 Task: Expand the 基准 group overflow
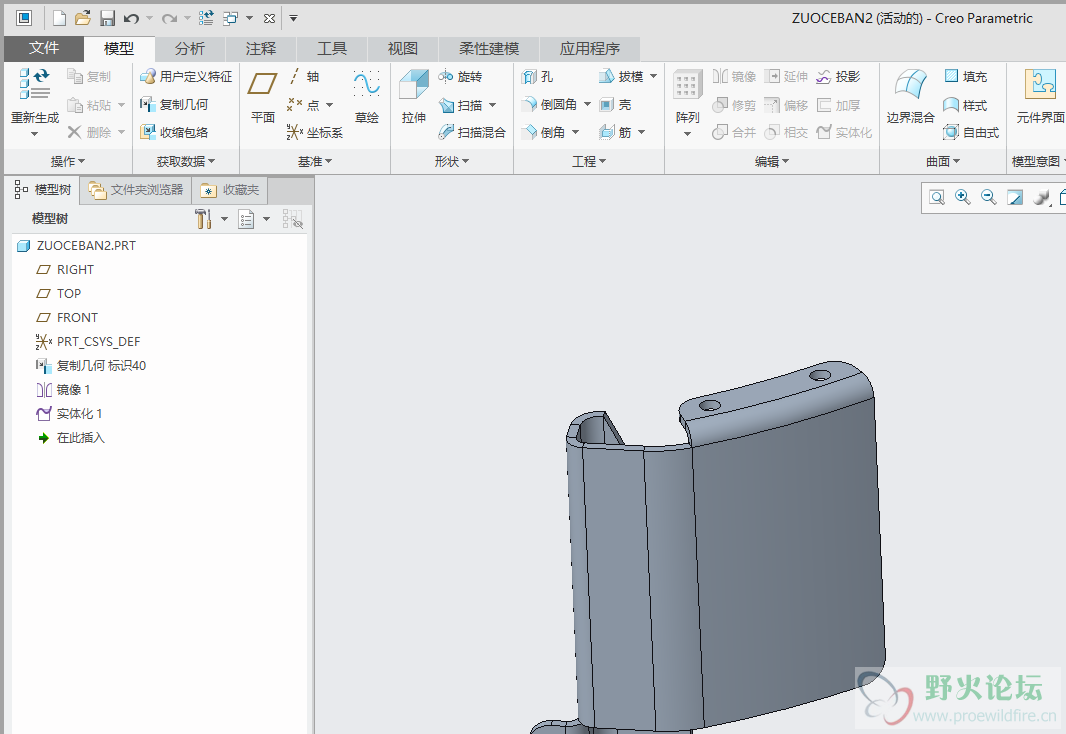coord(315,161)
